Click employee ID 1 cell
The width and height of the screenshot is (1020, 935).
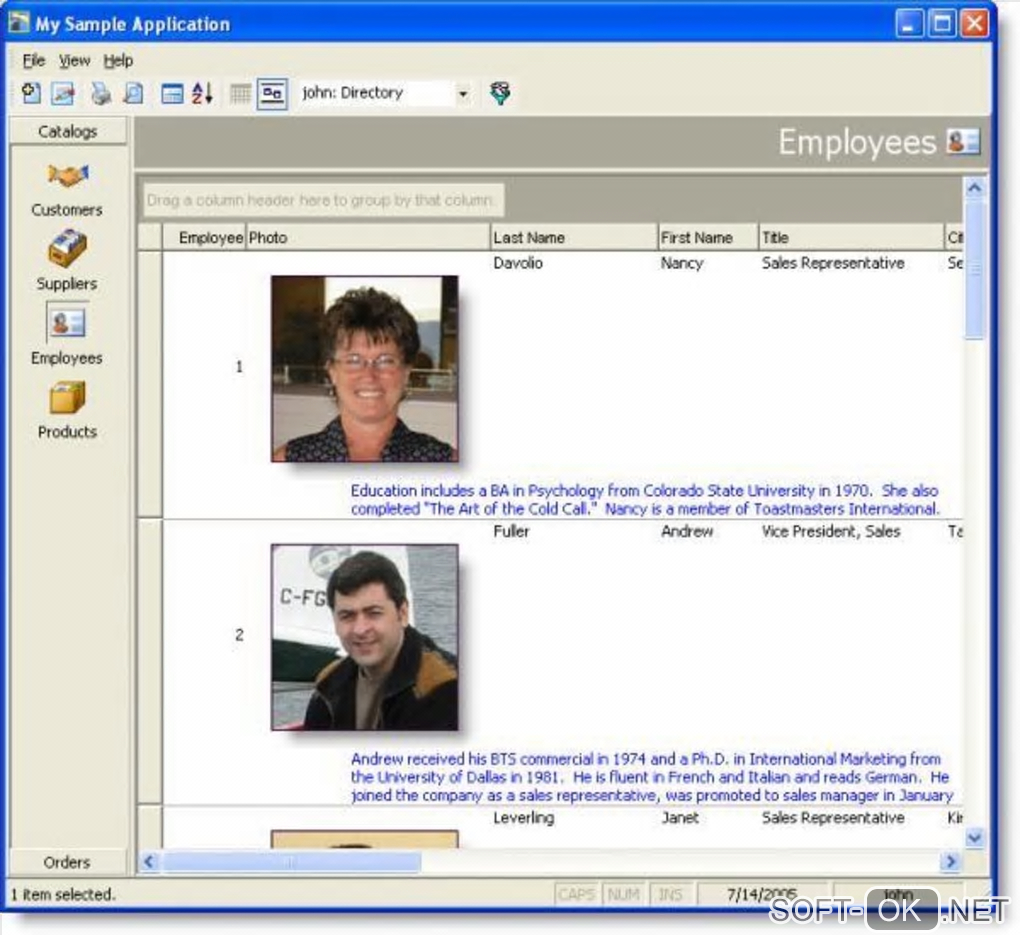pyautogui.click(x=239, y=367)
